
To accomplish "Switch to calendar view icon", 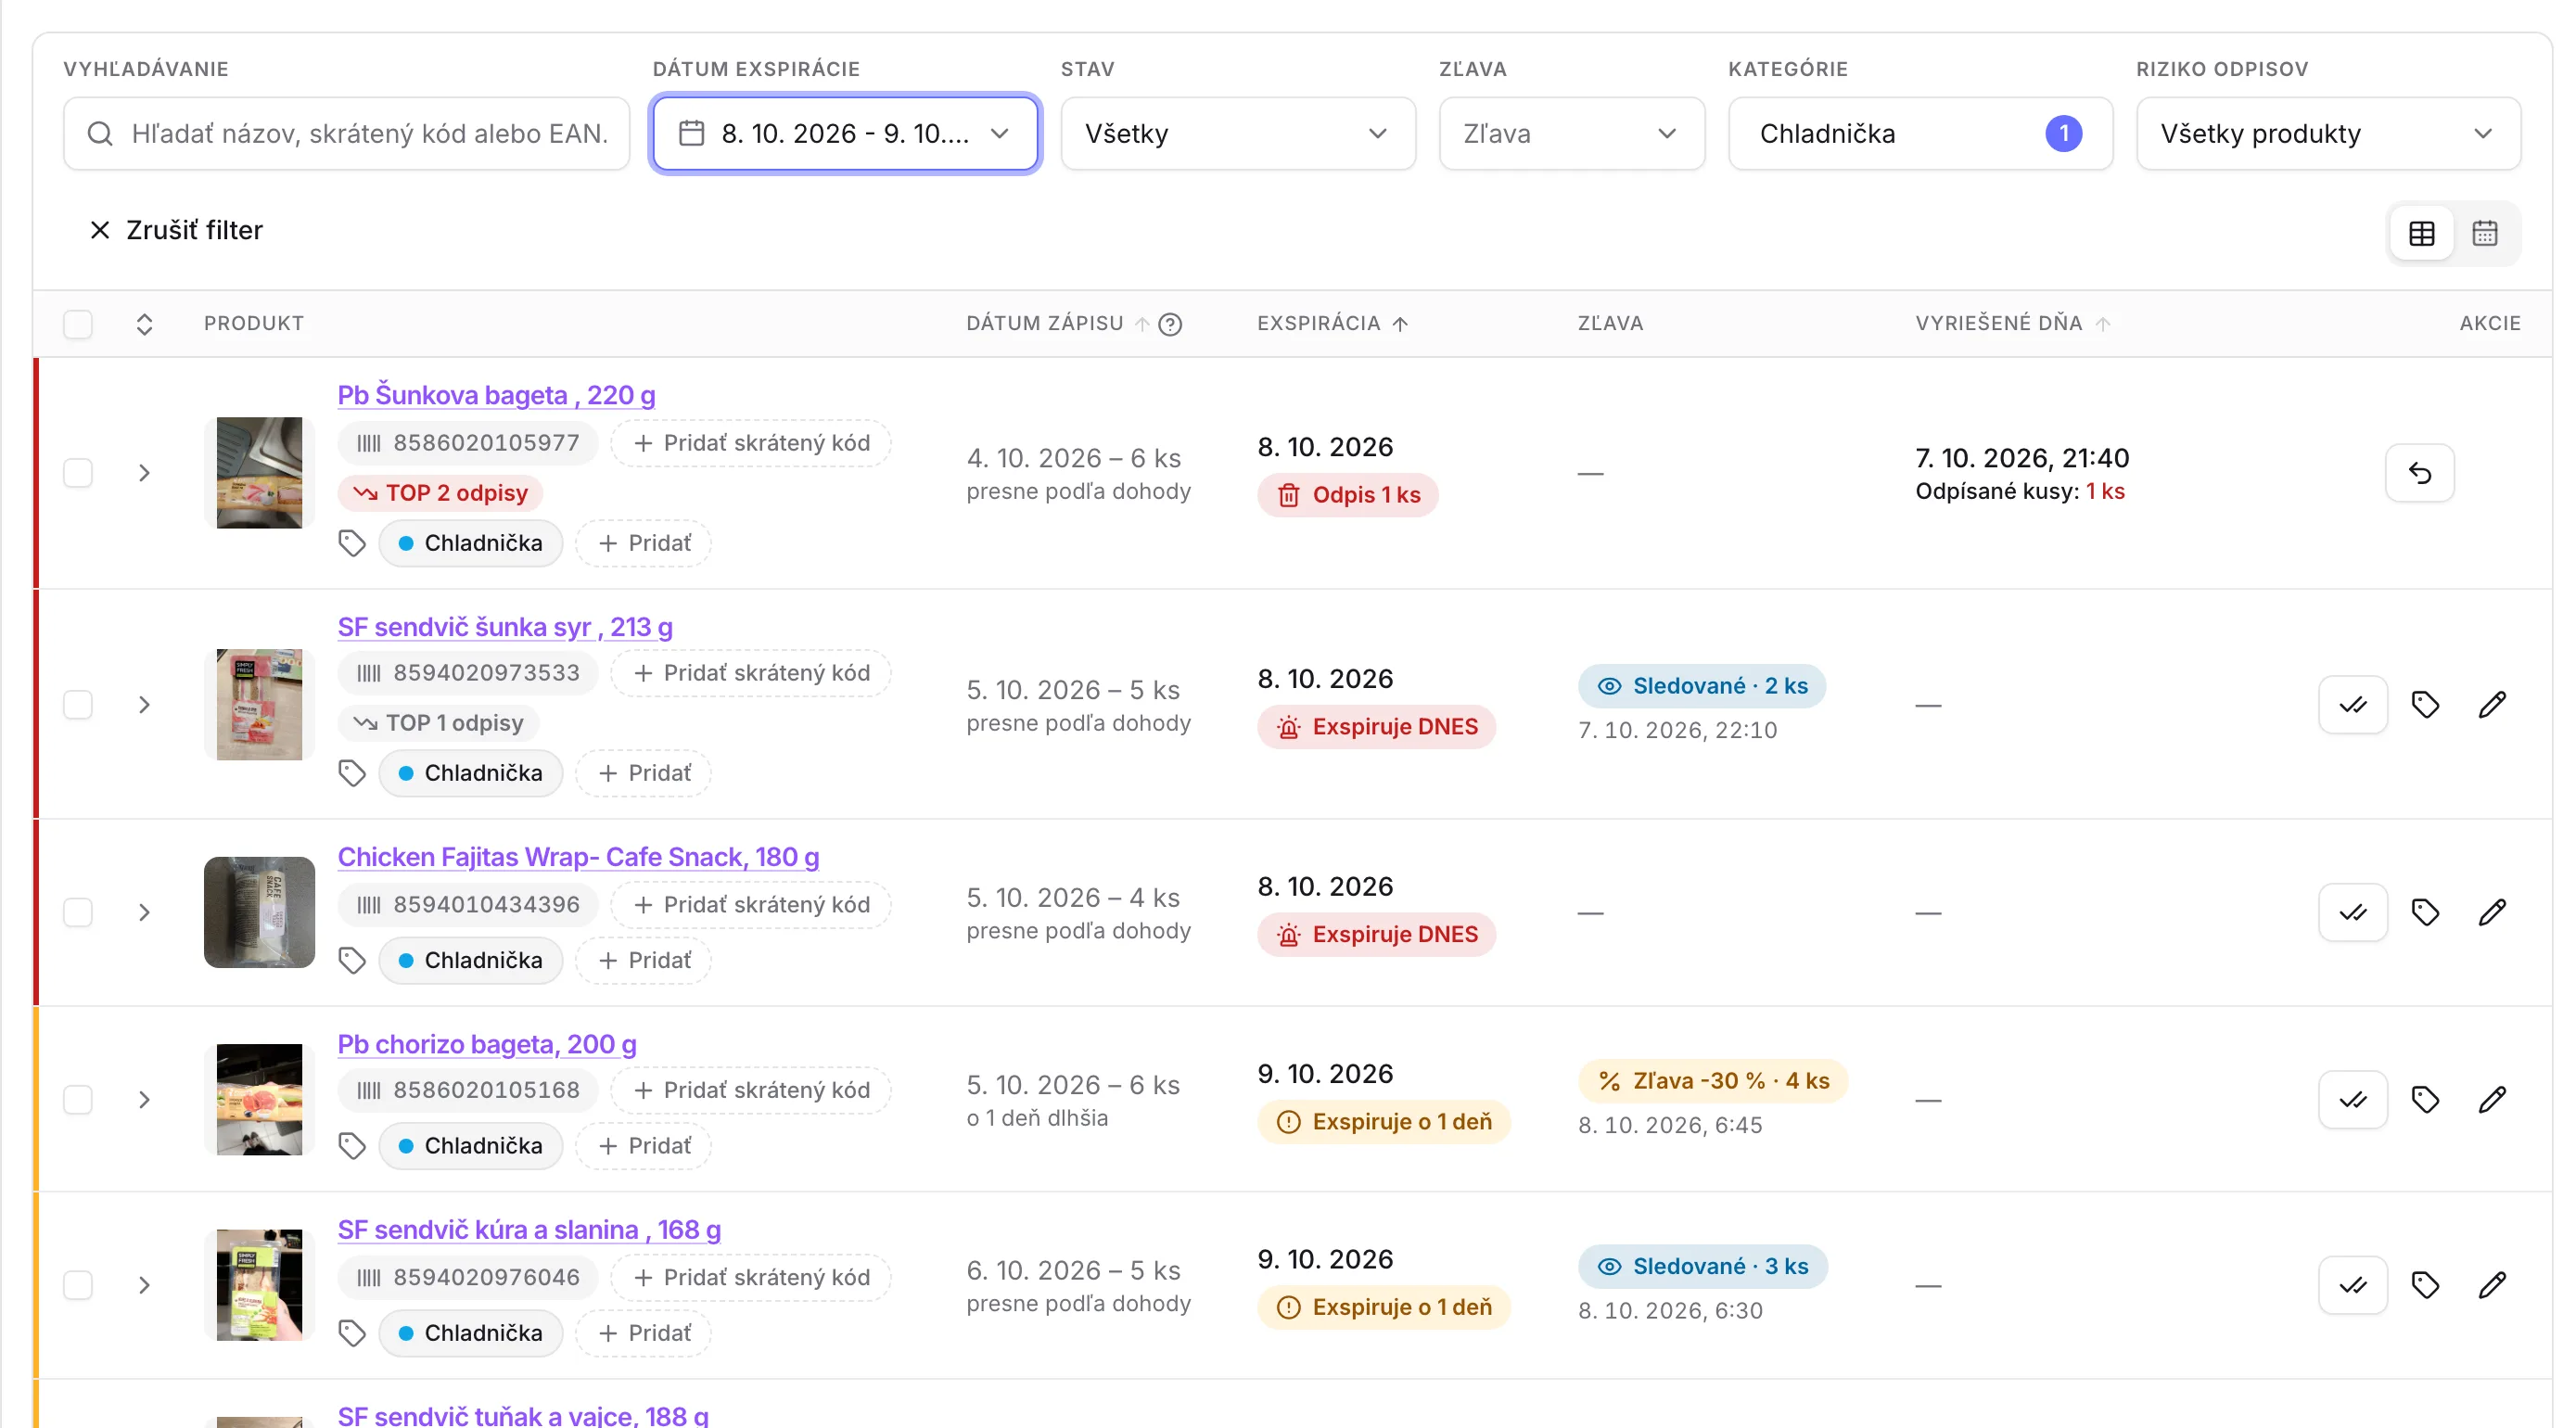I will pyautogui.click(x=2484, y=233).
